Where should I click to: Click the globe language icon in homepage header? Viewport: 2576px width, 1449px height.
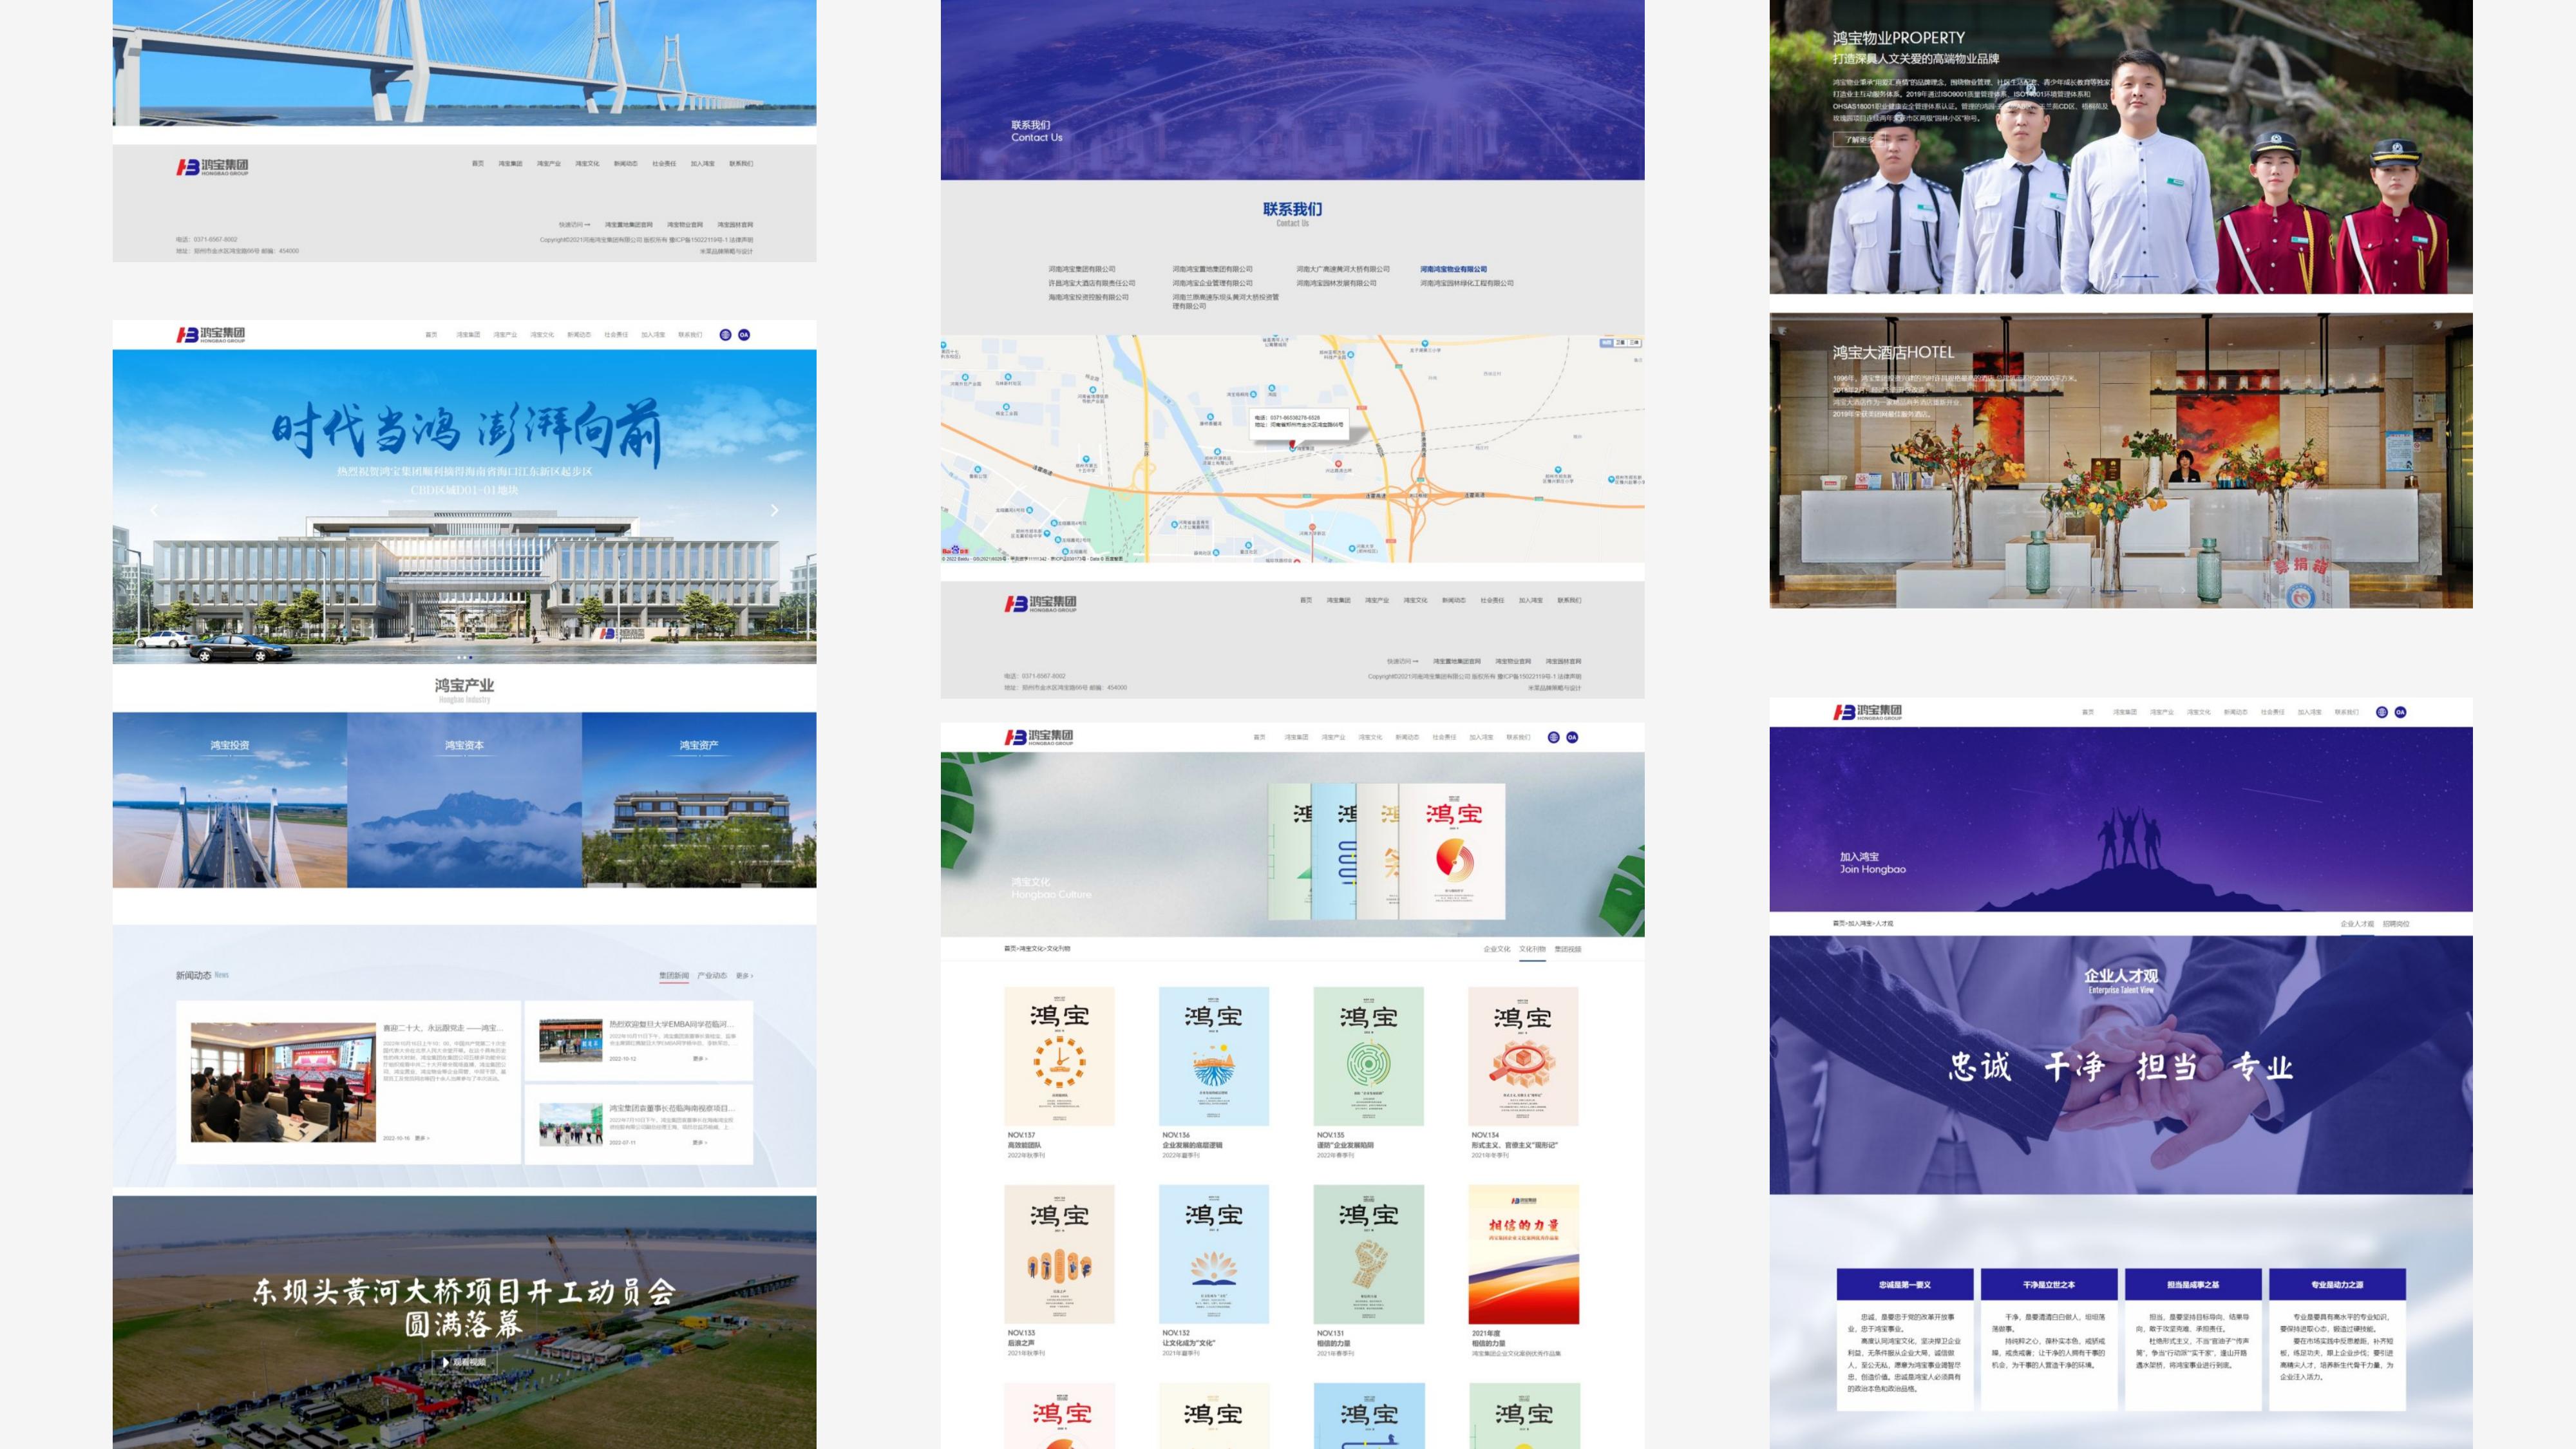tap(725, 335)
